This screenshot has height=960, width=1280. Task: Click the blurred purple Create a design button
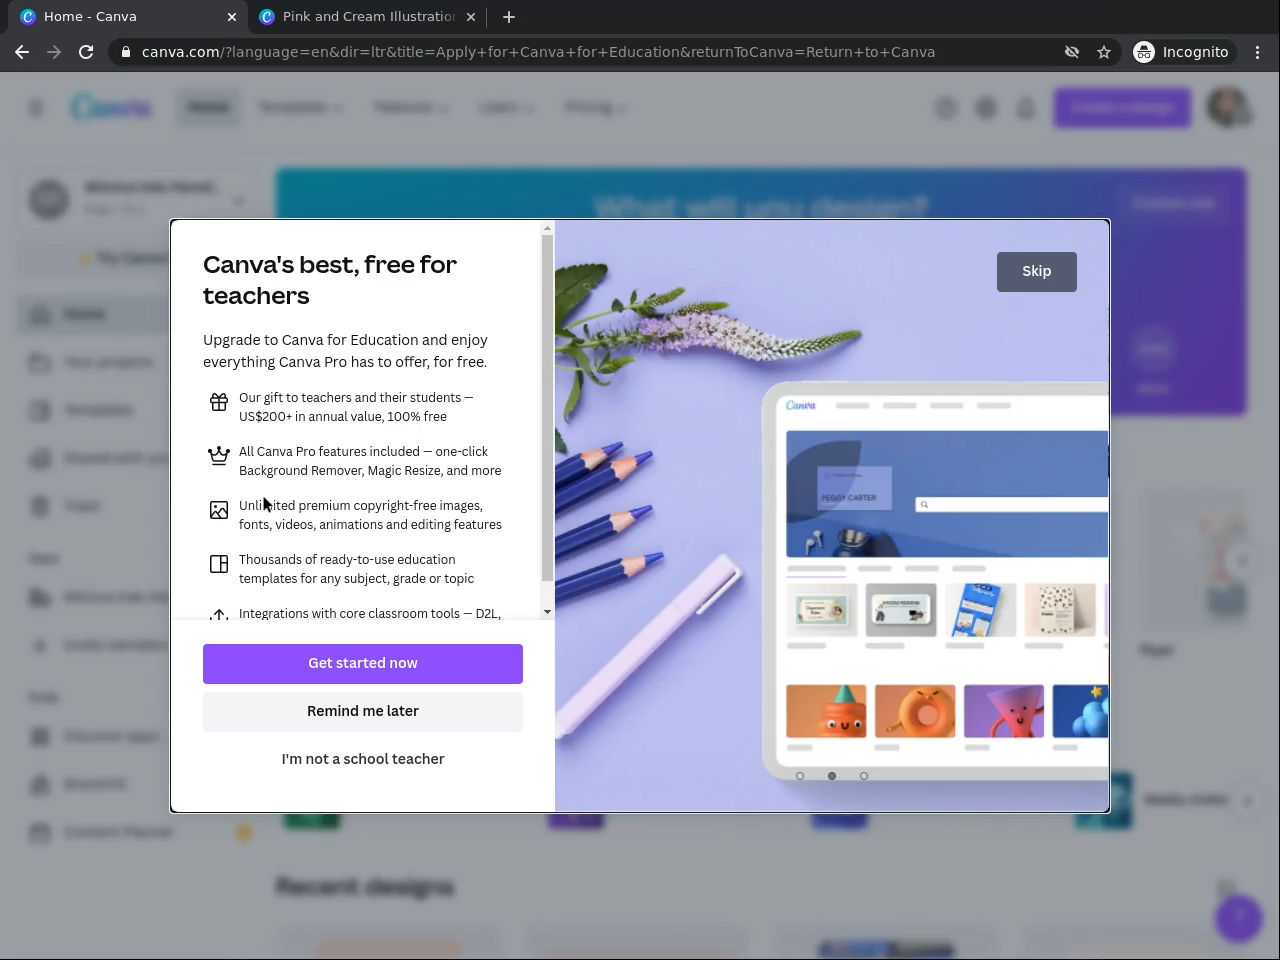point(1122,108)
